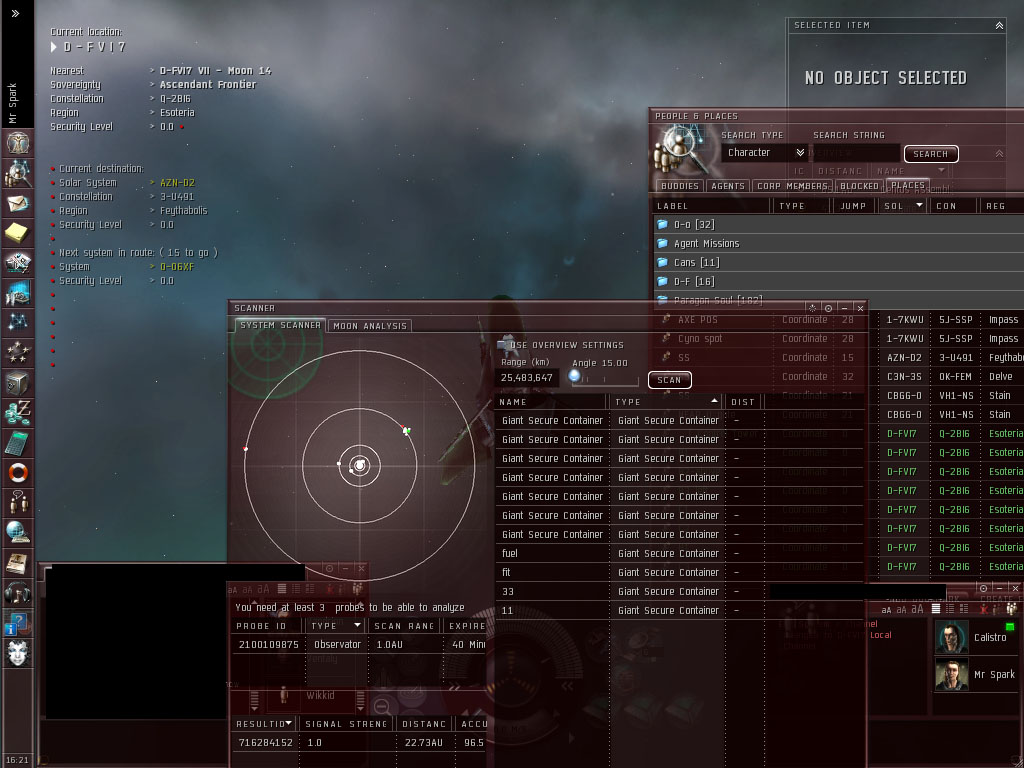Open the Market icon in sidebar
Image resolution: width=1024 pixels, height=768 pixels.
click(x=18, y=293)
